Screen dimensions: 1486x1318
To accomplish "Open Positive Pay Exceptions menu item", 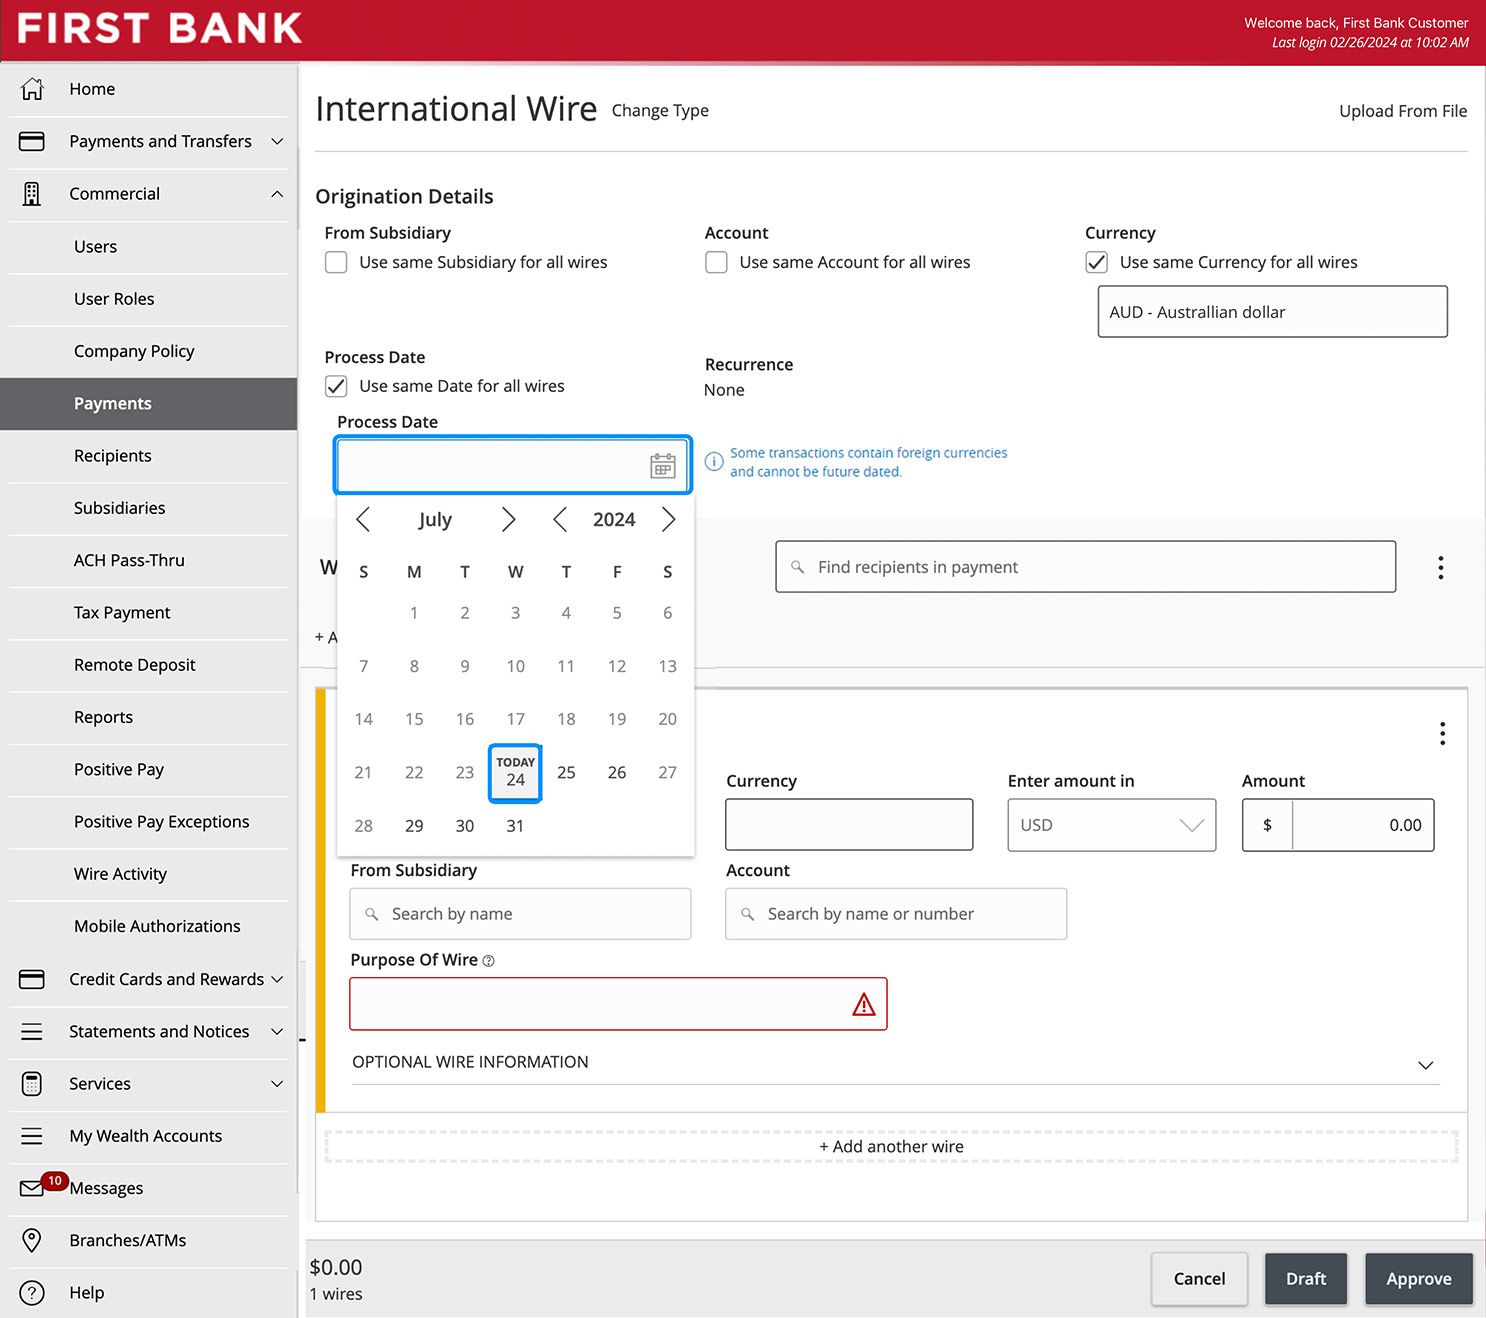I will 162,822.
